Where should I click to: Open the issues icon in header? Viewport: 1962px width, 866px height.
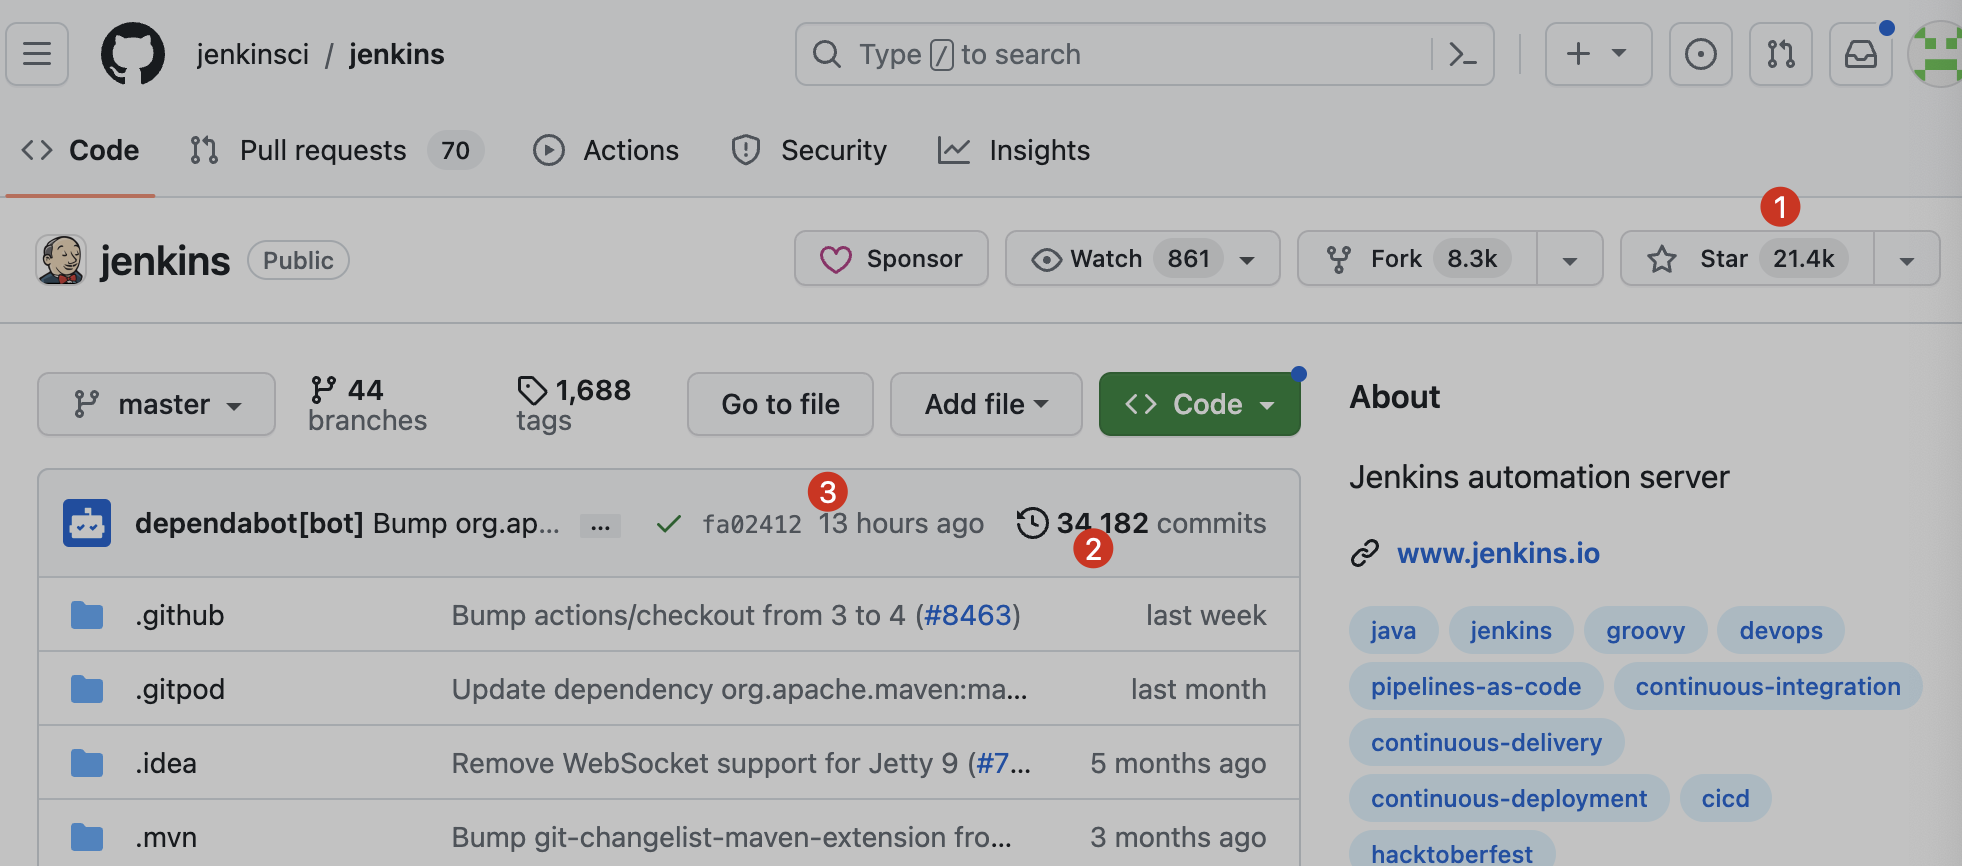(1700, 54)
